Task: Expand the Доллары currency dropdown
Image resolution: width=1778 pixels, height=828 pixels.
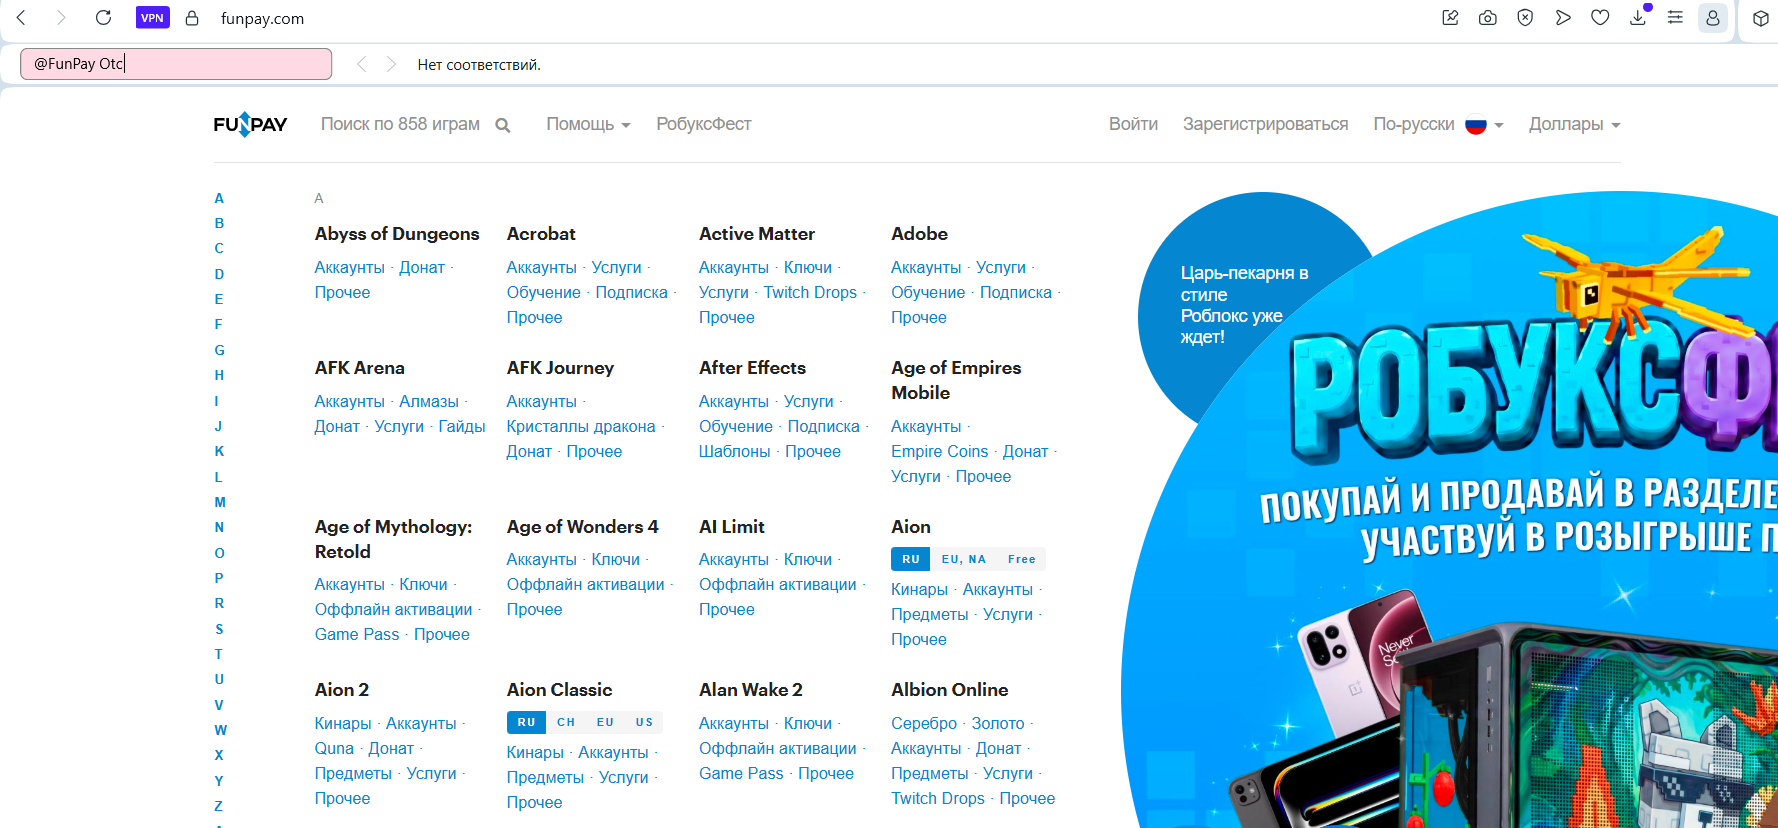Action: pyautogui.click(x=1574, y=124)
